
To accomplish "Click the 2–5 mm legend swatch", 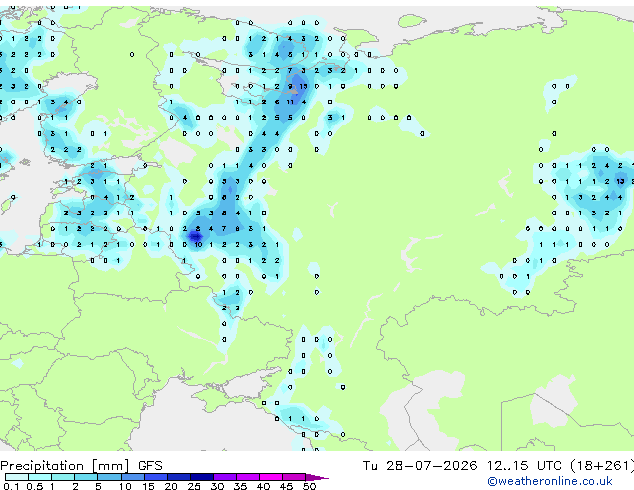I will pos(86,477).
